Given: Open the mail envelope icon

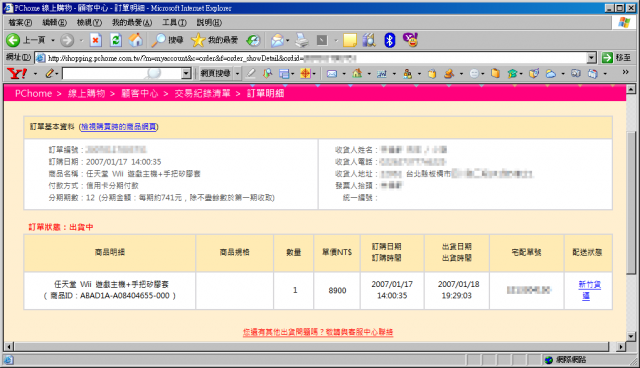Looking at the screenshot, I should tap(277, 40).
